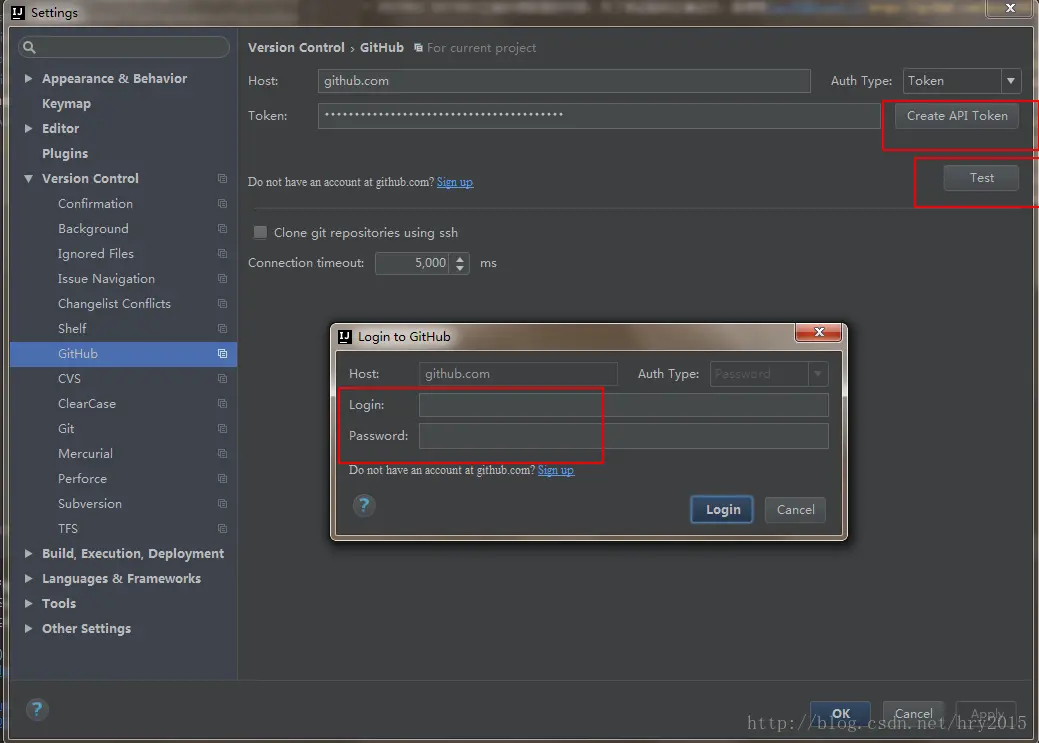Close the Login to GitHub dialog
Viewport: 1039px width, 743px height.
[819, 332]
